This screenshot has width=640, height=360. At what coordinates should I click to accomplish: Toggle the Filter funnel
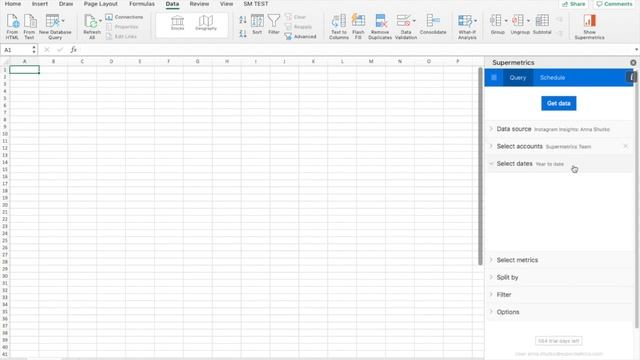tap(274, 24)
